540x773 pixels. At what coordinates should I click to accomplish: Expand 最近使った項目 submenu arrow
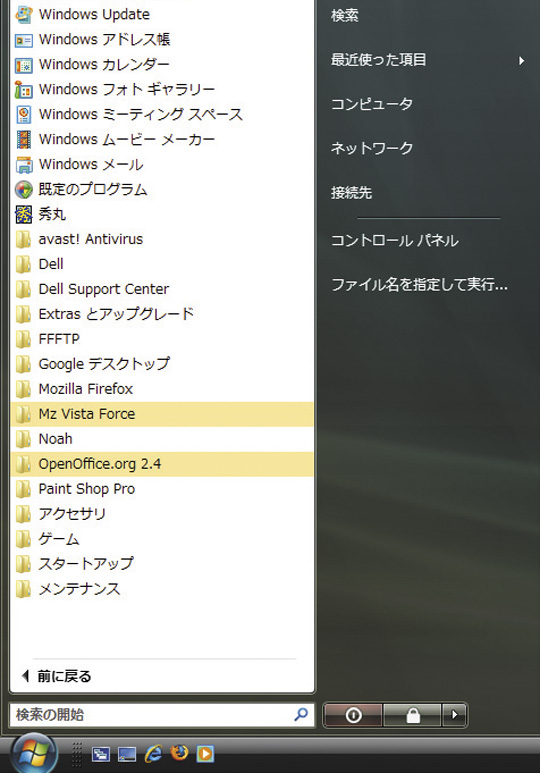[x=521, y=61]
